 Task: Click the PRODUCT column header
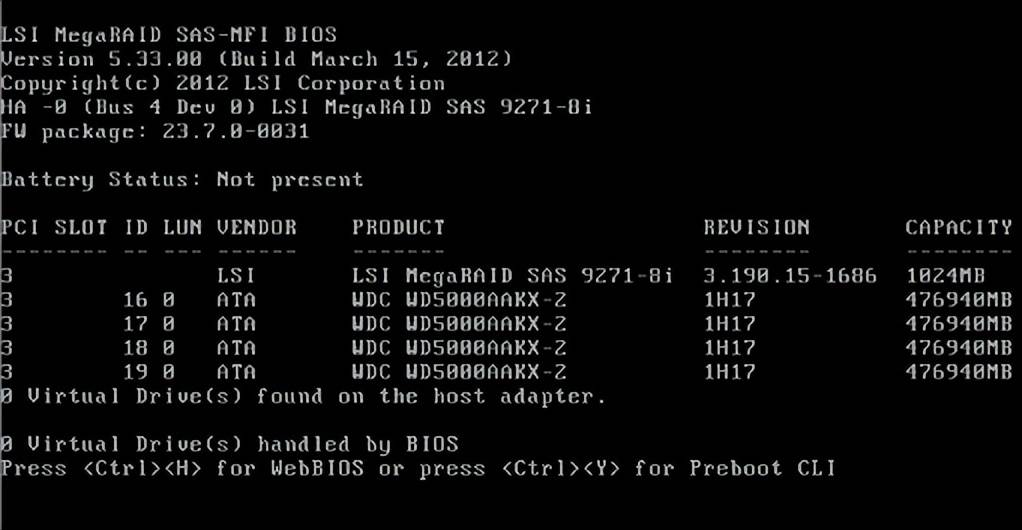398,227
